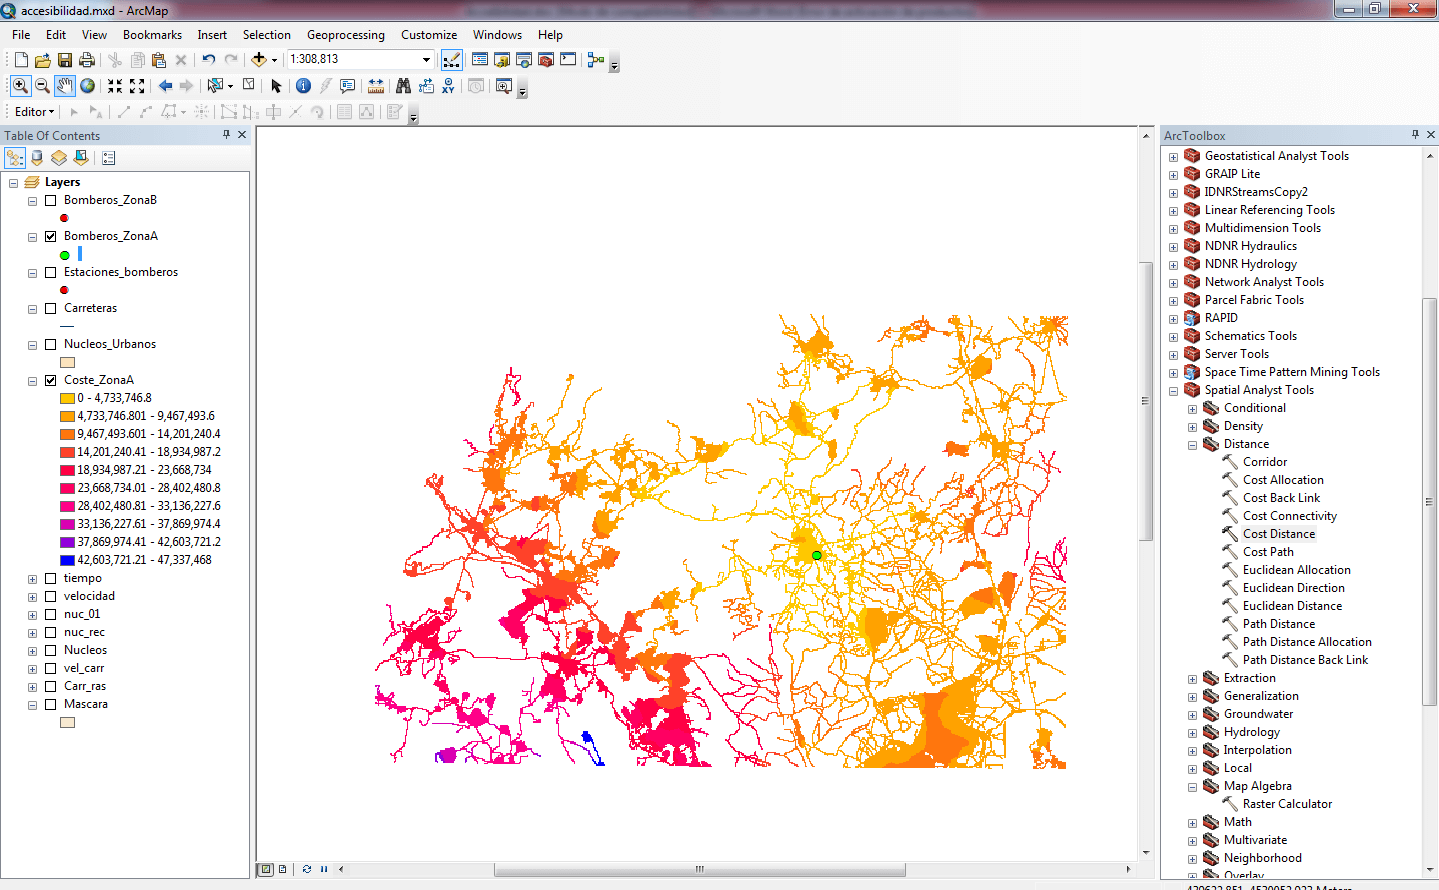This screenshot has height=890, width=1439.
Task: Select the Identify tool
Action: click(303, 86)
